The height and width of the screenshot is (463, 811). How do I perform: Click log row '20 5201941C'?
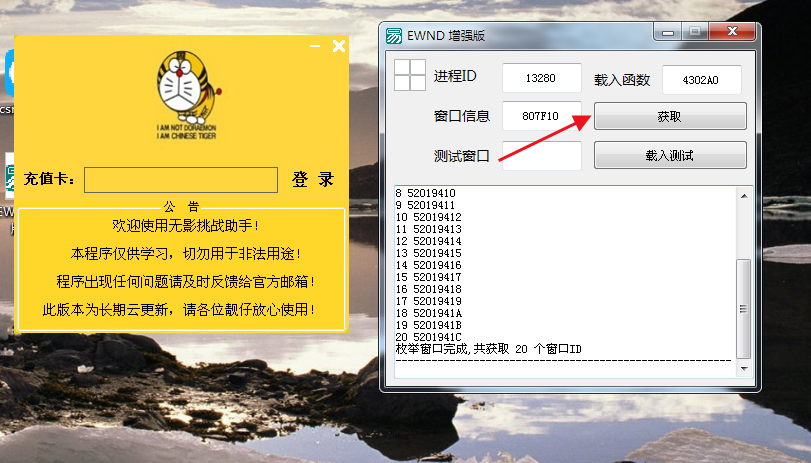[428, 337]
